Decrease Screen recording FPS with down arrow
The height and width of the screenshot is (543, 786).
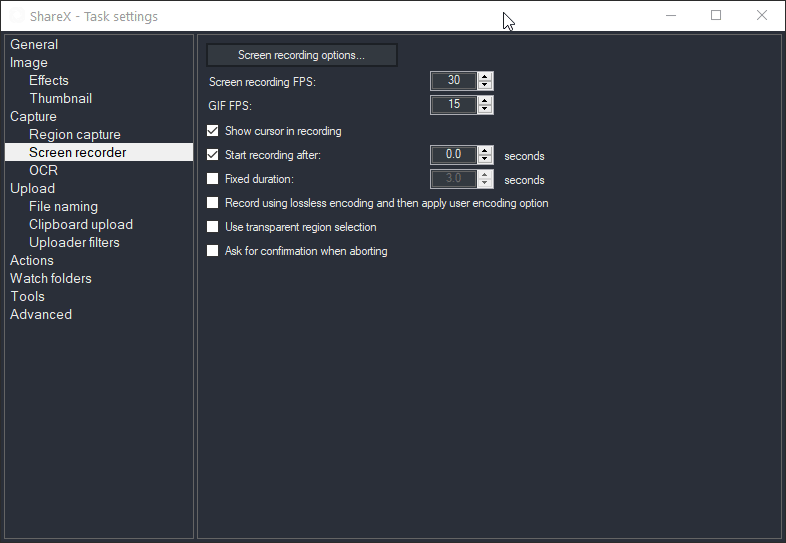pos(485,85)
